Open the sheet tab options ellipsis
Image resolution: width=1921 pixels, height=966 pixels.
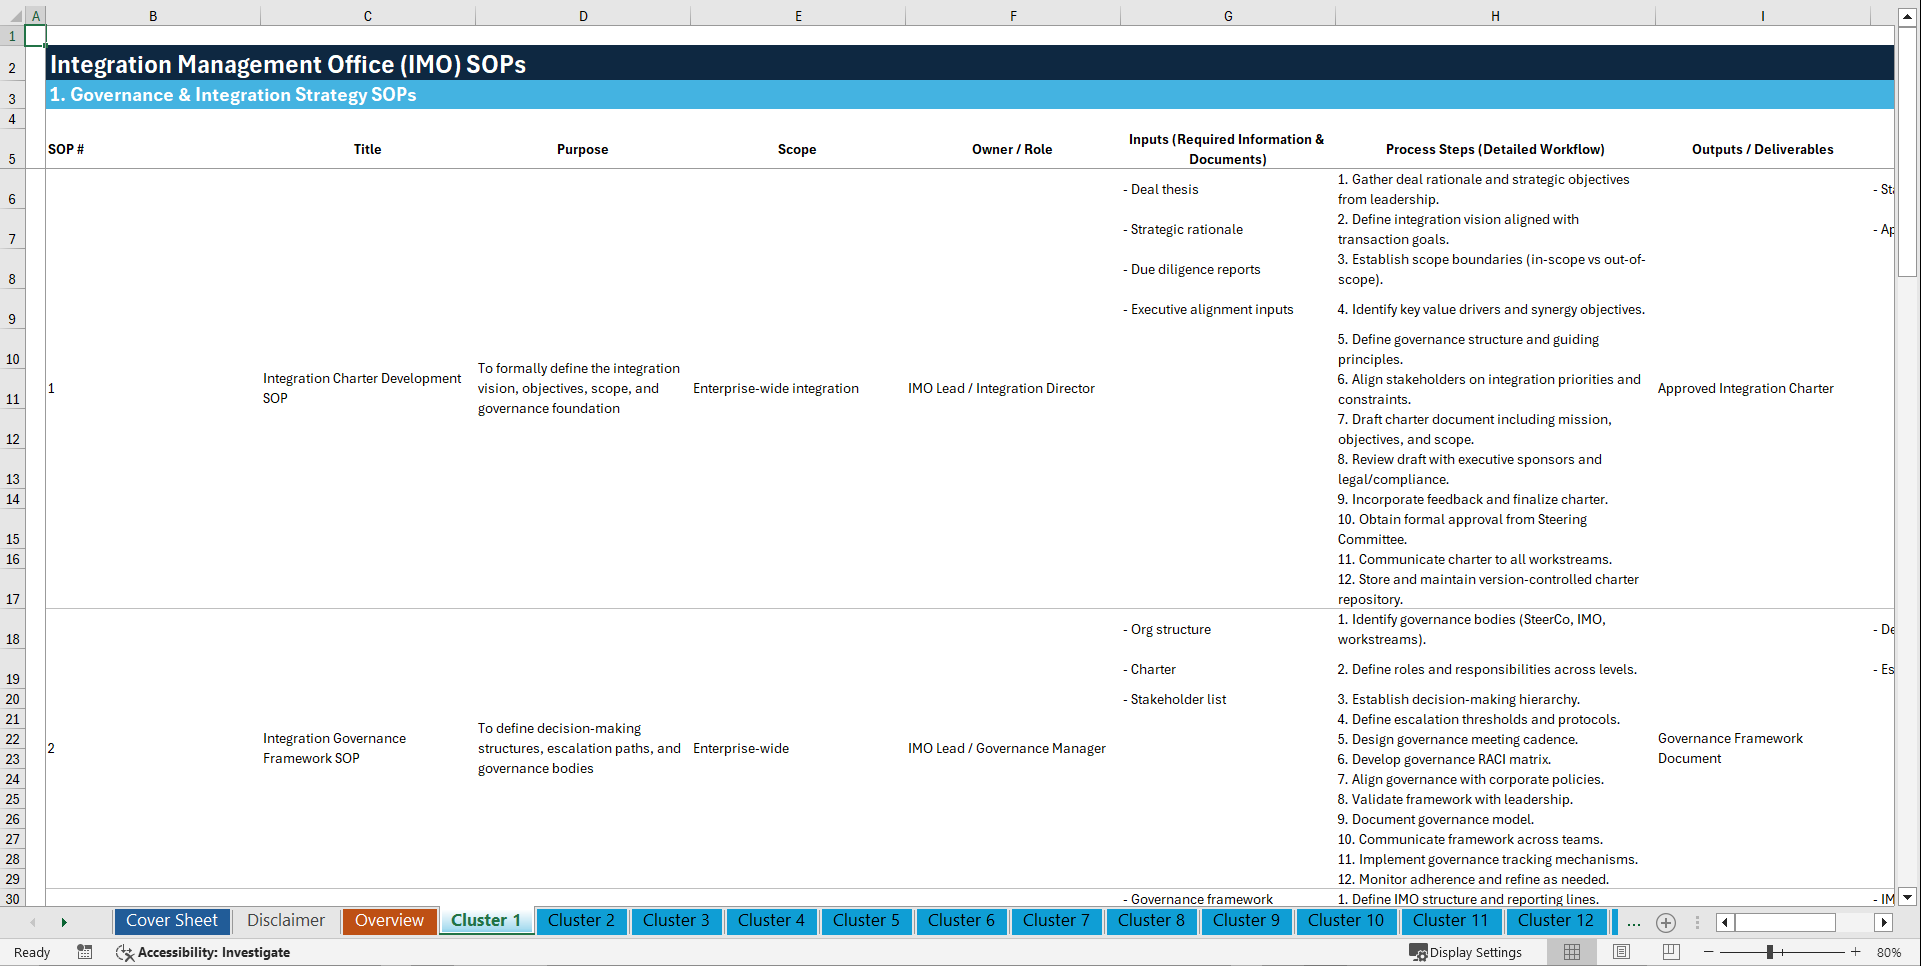click(1634, 922)
